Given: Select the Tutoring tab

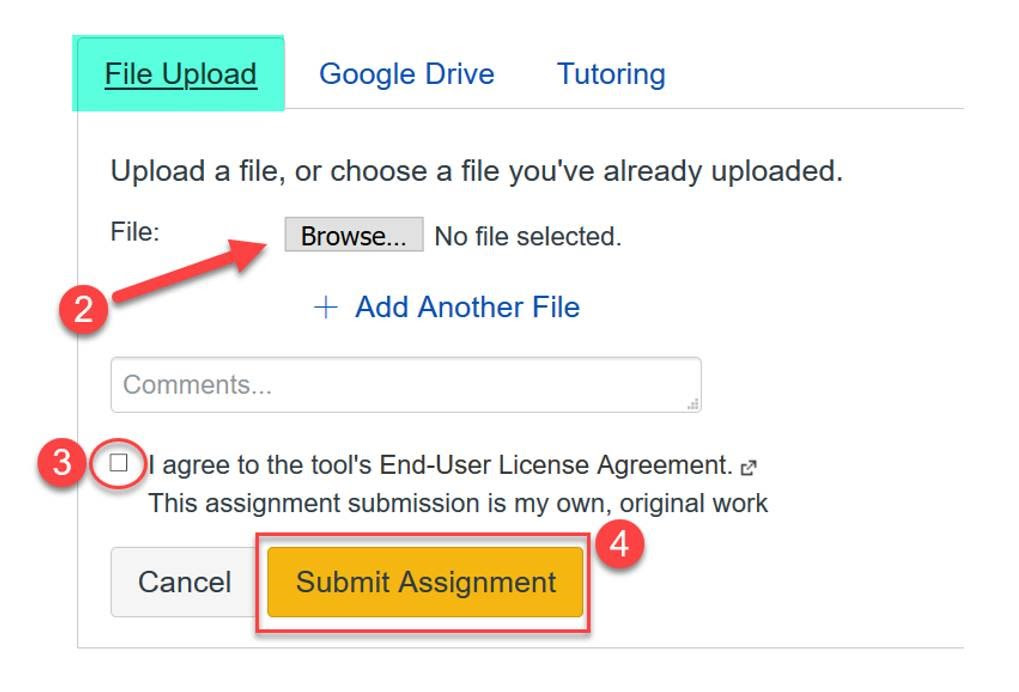Looking at the screenshot, I should pyautogui.click(x=611, y=73).
